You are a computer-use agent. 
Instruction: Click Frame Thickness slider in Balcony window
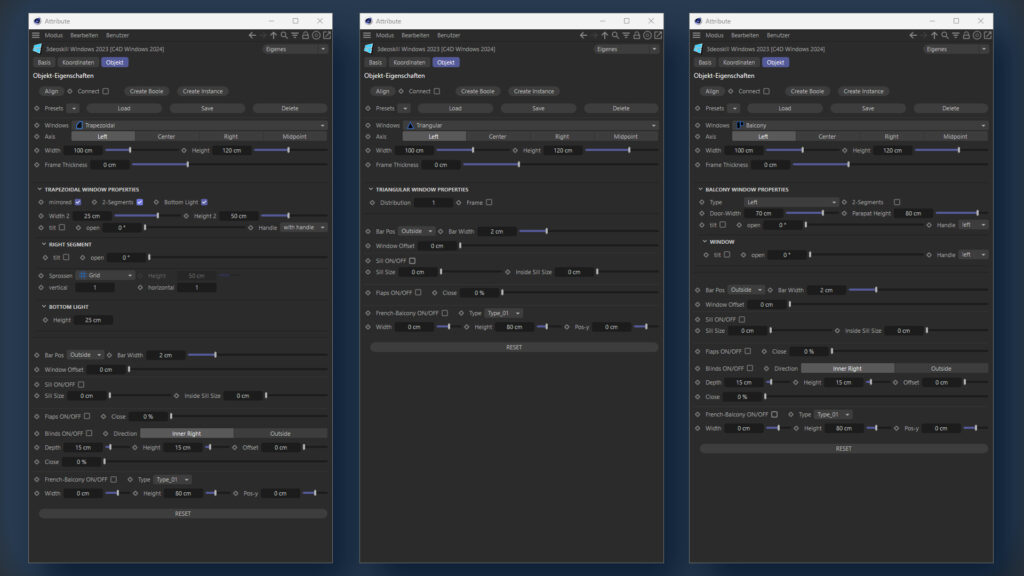890,165
